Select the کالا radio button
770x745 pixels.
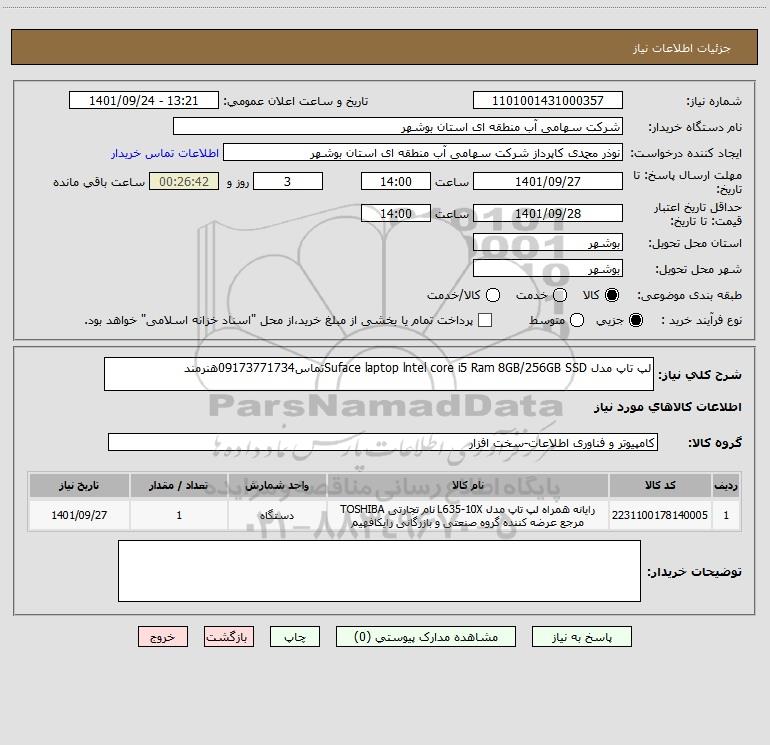pyautogui.click(x=612, y=295)
